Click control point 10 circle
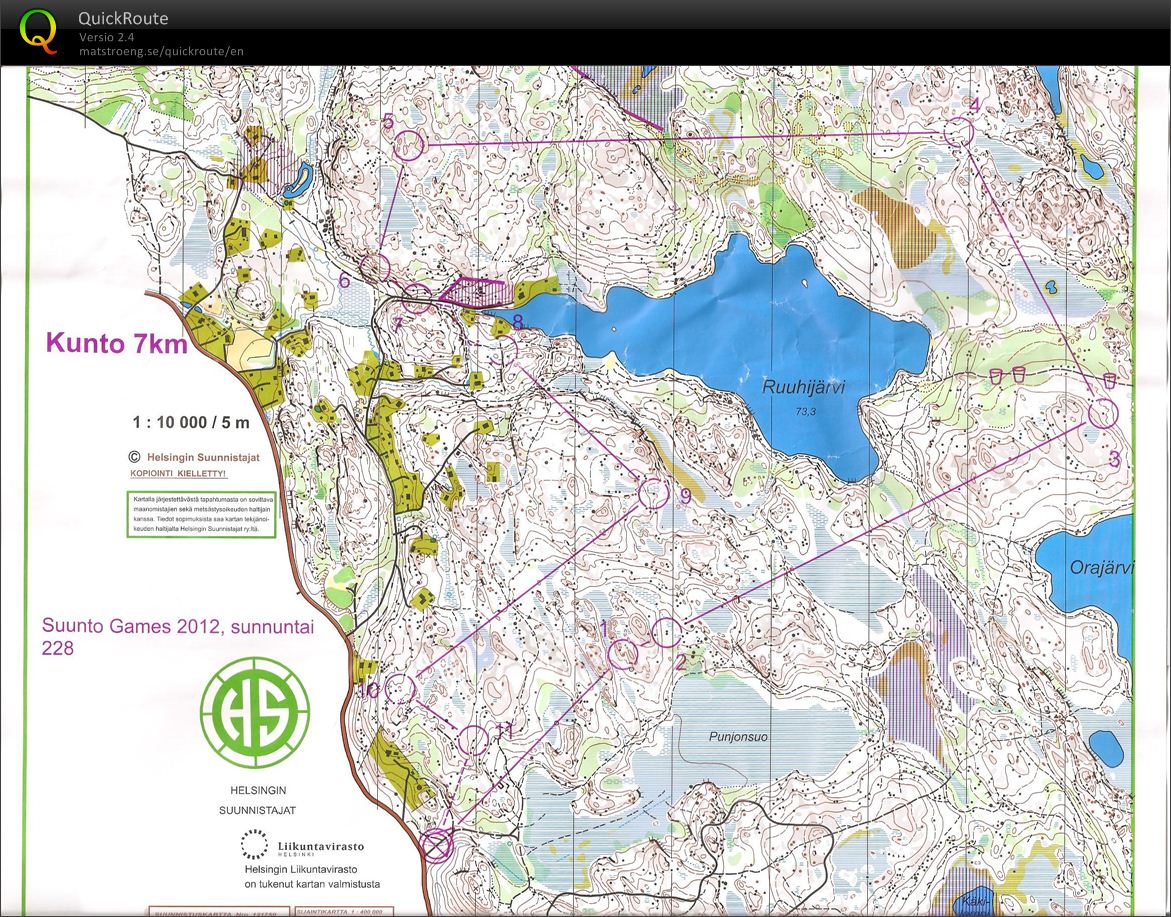1171x917 pixels. click(403, 687)
